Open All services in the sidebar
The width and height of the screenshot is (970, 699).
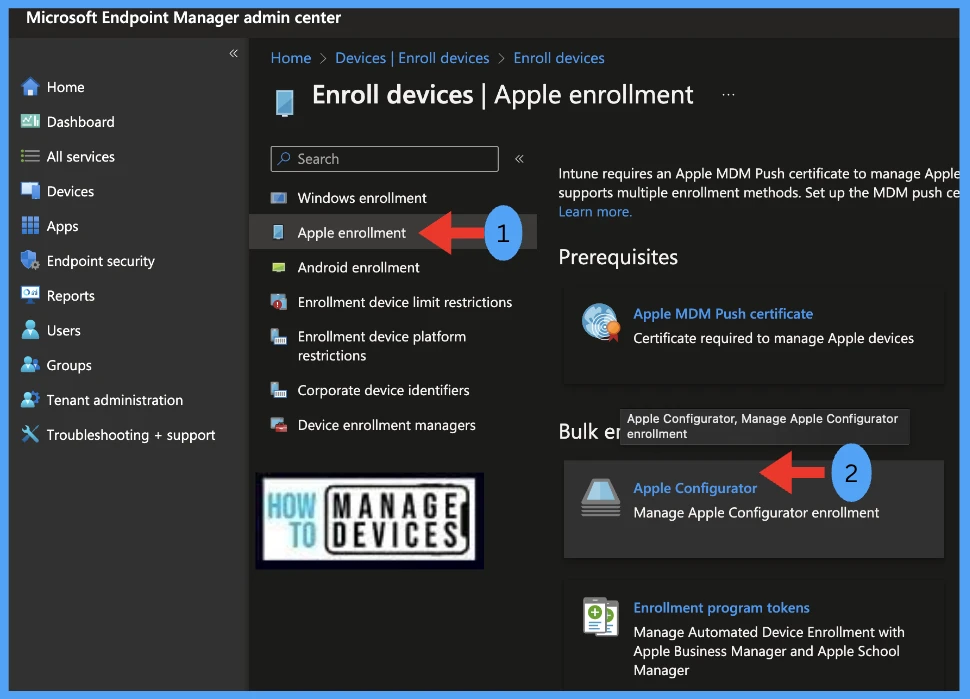coord(80,157)
